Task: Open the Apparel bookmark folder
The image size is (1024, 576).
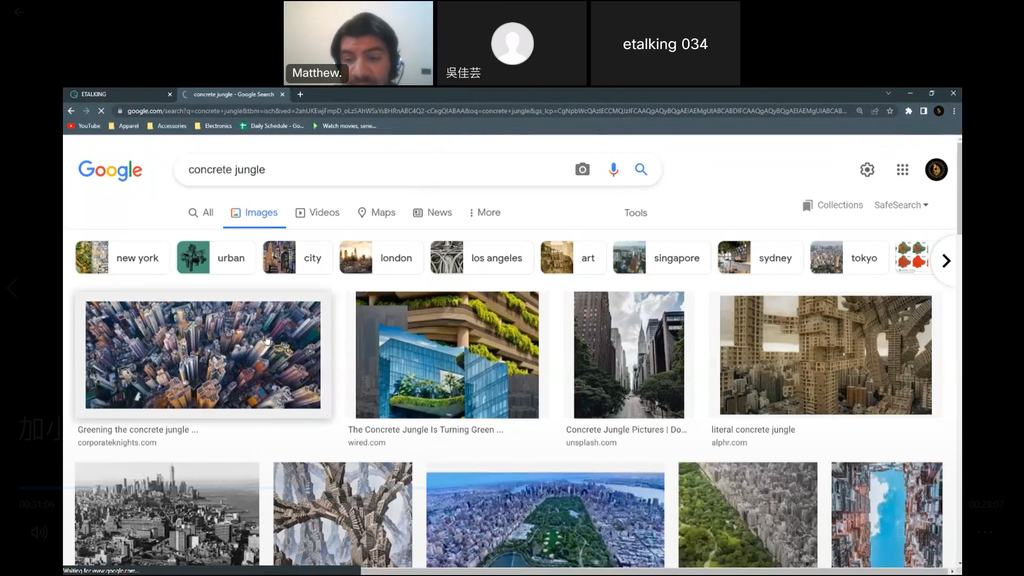Action: coord(124,126)
